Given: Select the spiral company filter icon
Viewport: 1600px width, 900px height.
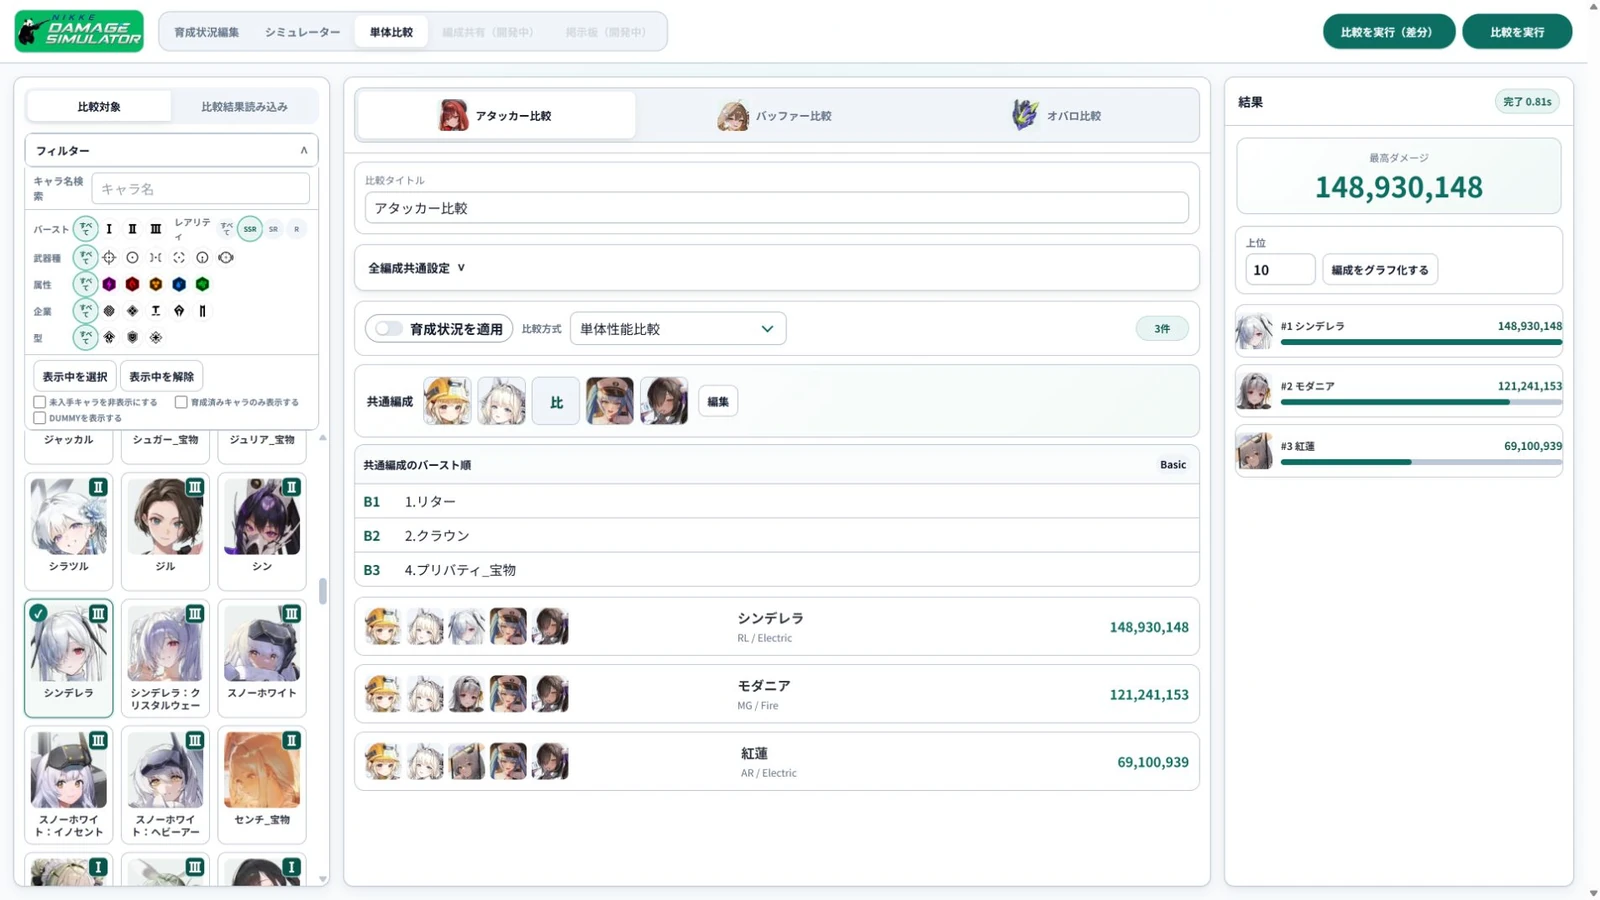Looking at the screenshot, I should (109, 311).
